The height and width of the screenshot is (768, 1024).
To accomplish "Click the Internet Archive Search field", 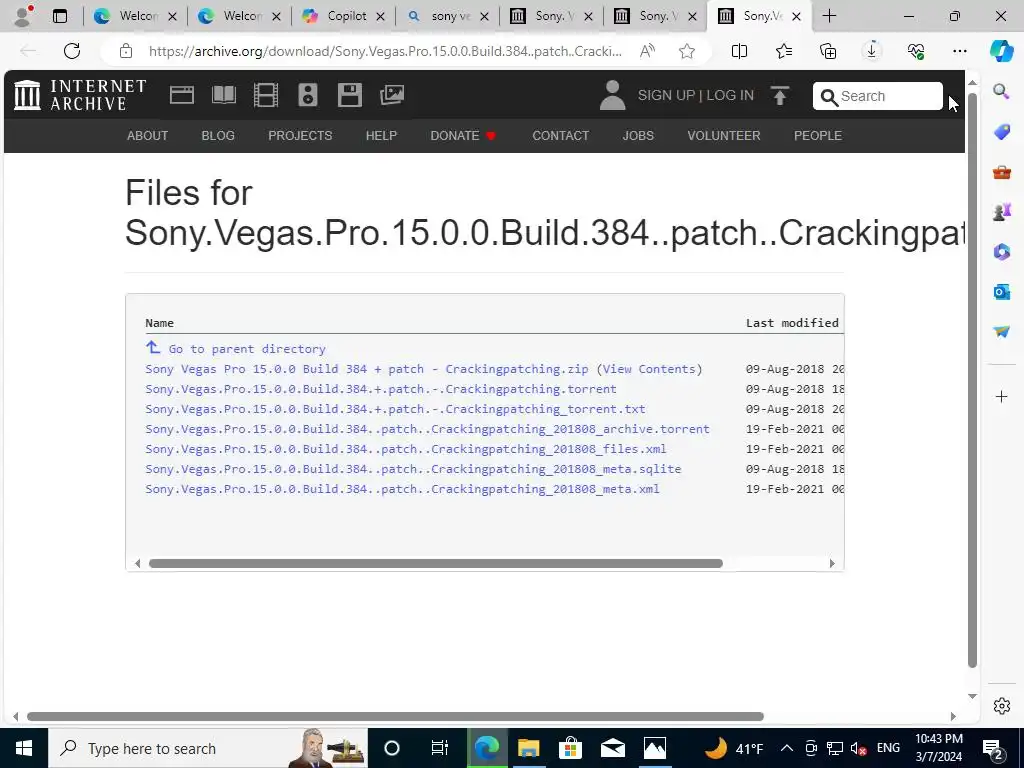I will [877, 96].
